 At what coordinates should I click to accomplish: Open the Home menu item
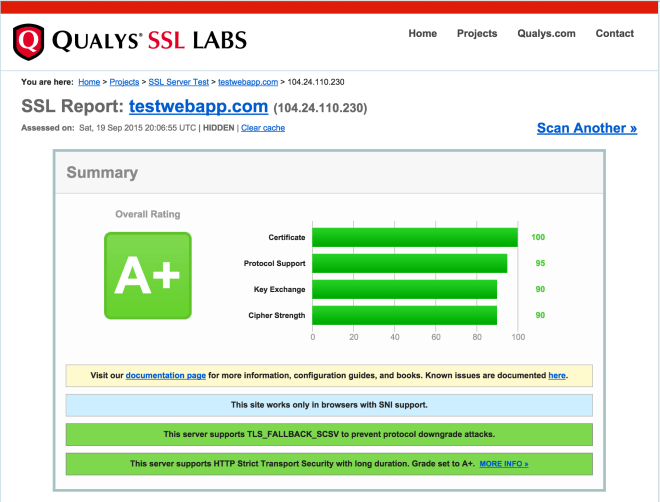coord(422,33)
